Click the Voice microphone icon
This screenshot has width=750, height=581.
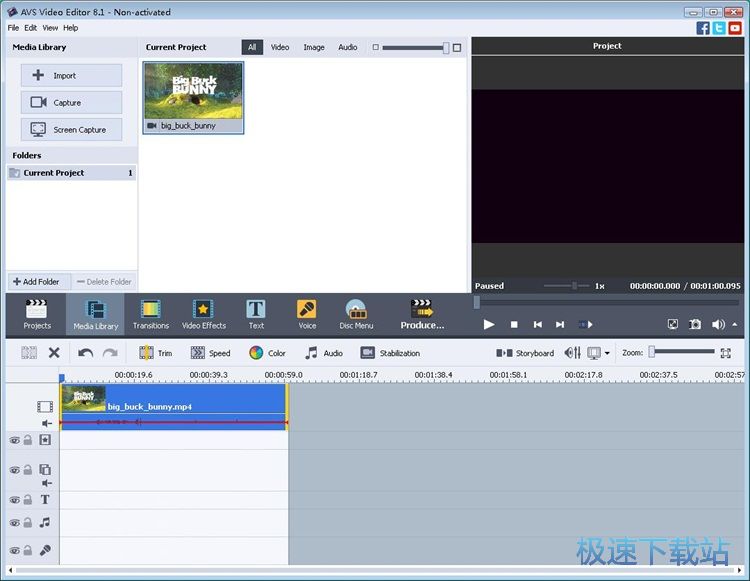click(x=307, y=313)
